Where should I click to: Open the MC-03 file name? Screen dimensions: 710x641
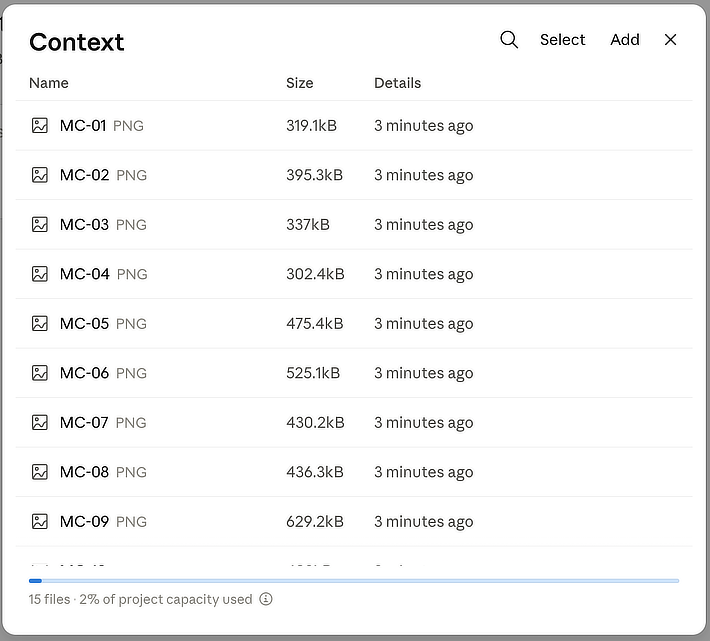(84, 224)
